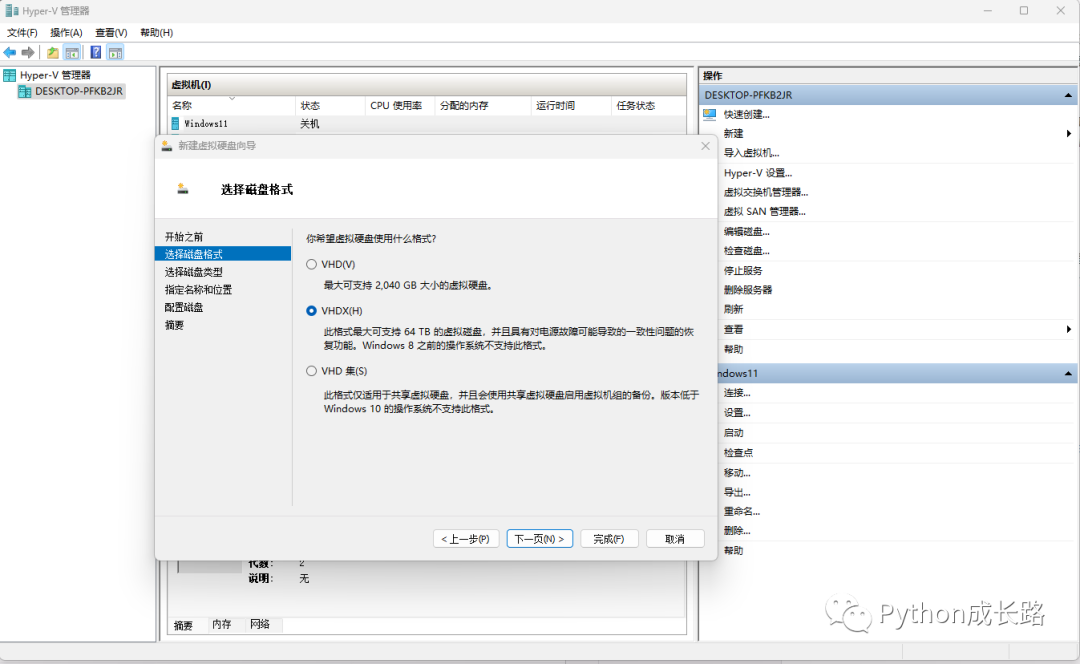Switch to the 摘要 tab at bottom
Image resolution: width=1080 pixels, height=664 pixels.
[183, 625]
